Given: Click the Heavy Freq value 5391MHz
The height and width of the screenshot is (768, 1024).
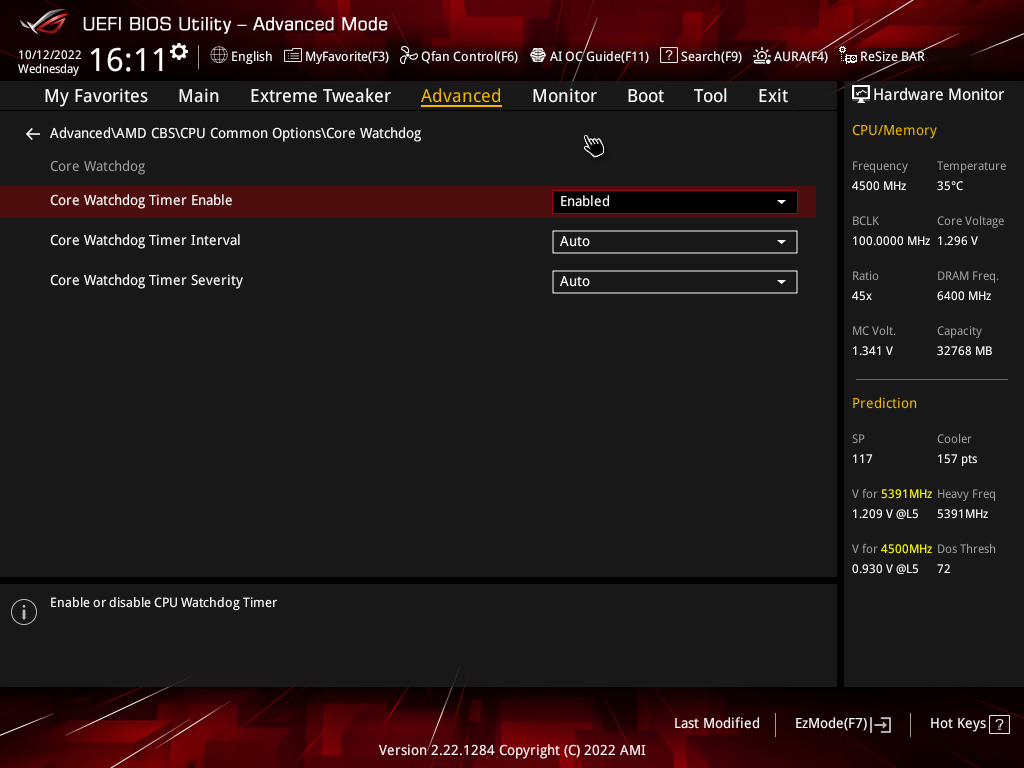Looking at the screenshot, I should (x=962, y=514).
